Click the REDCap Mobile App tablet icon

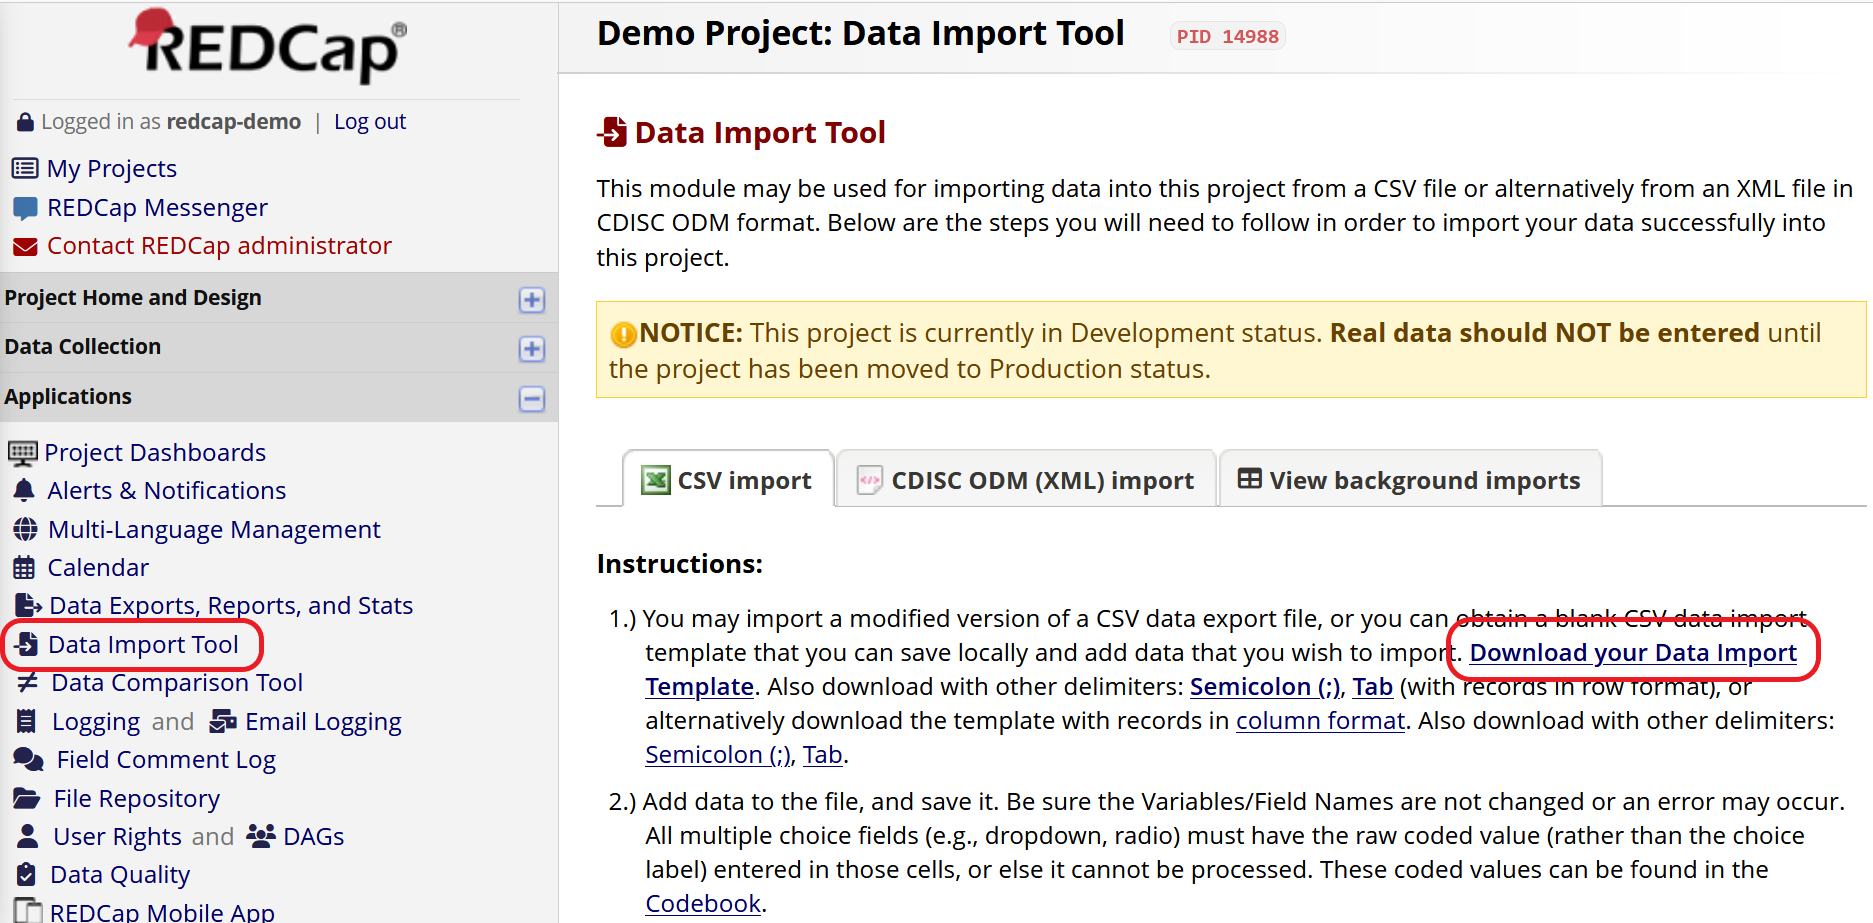click(x=28, y=910)
